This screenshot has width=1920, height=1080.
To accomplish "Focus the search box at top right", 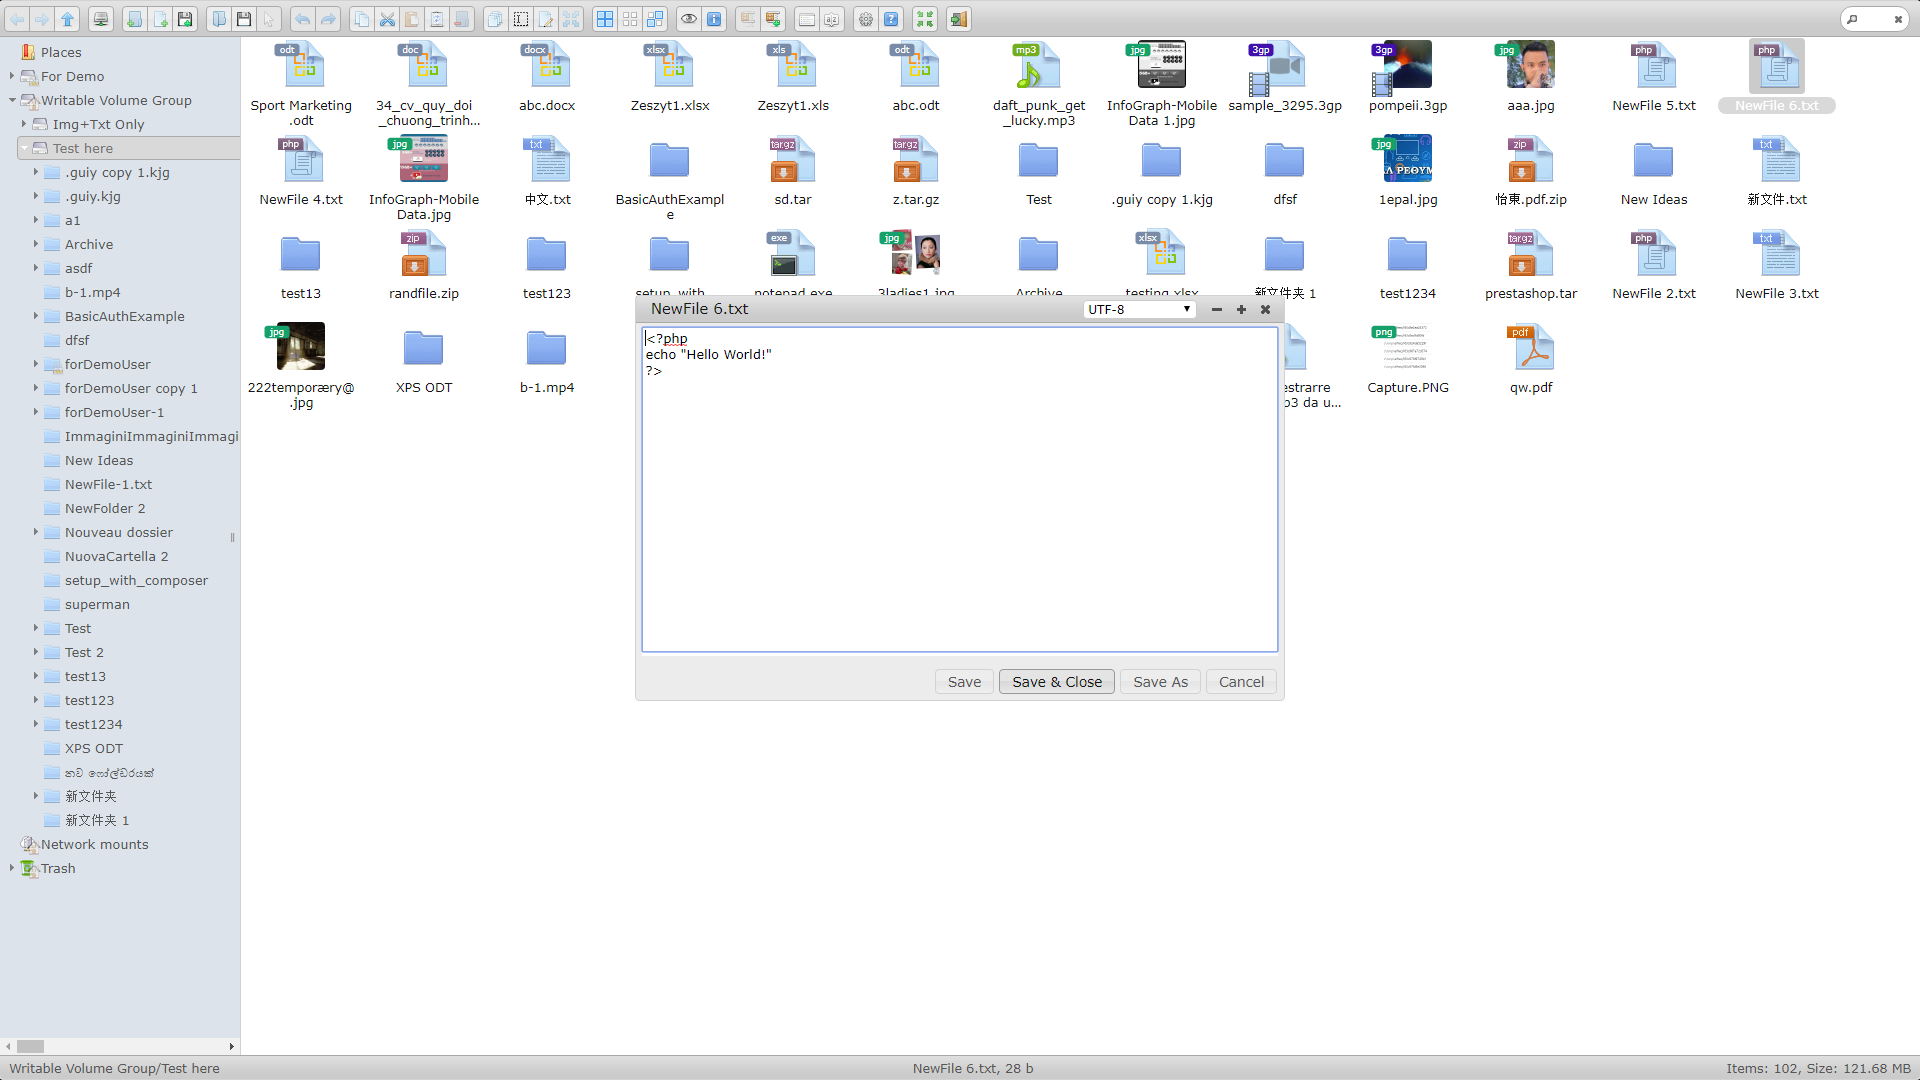I will pyautogui.click(x=1874, y=19).
